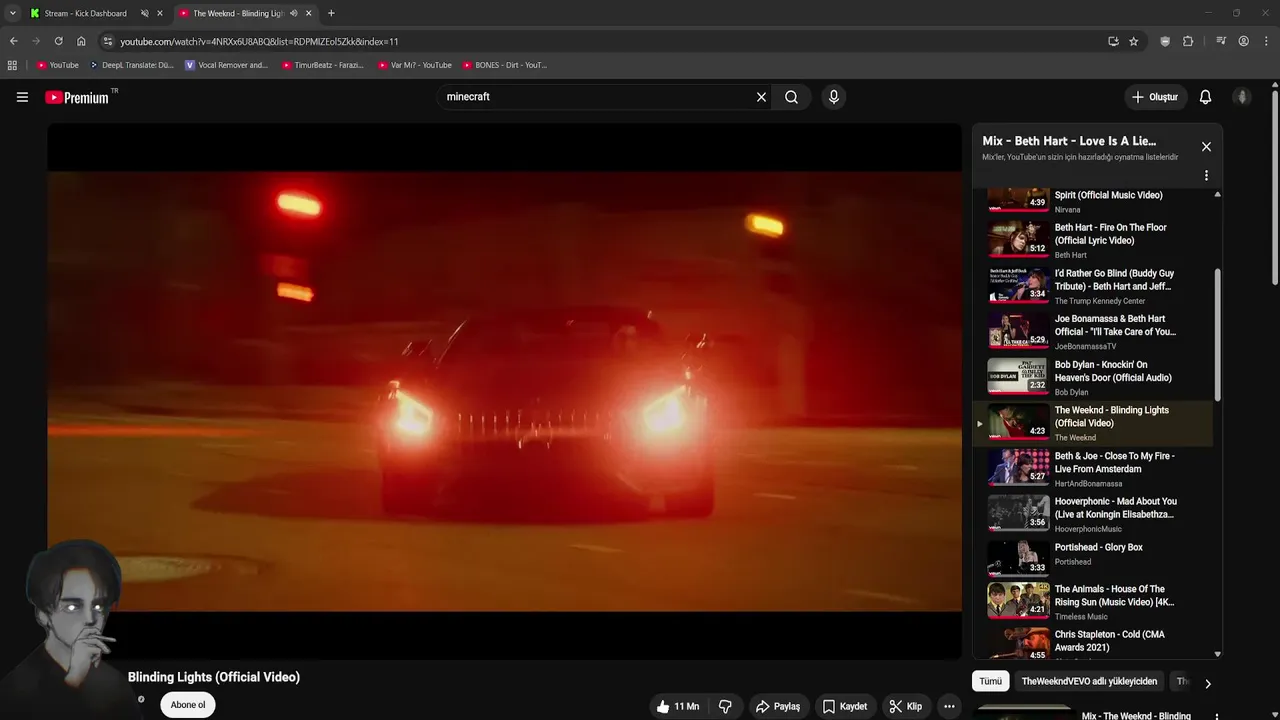
Task: Clear the minecraft search text
Action: (x=761, y=97)
